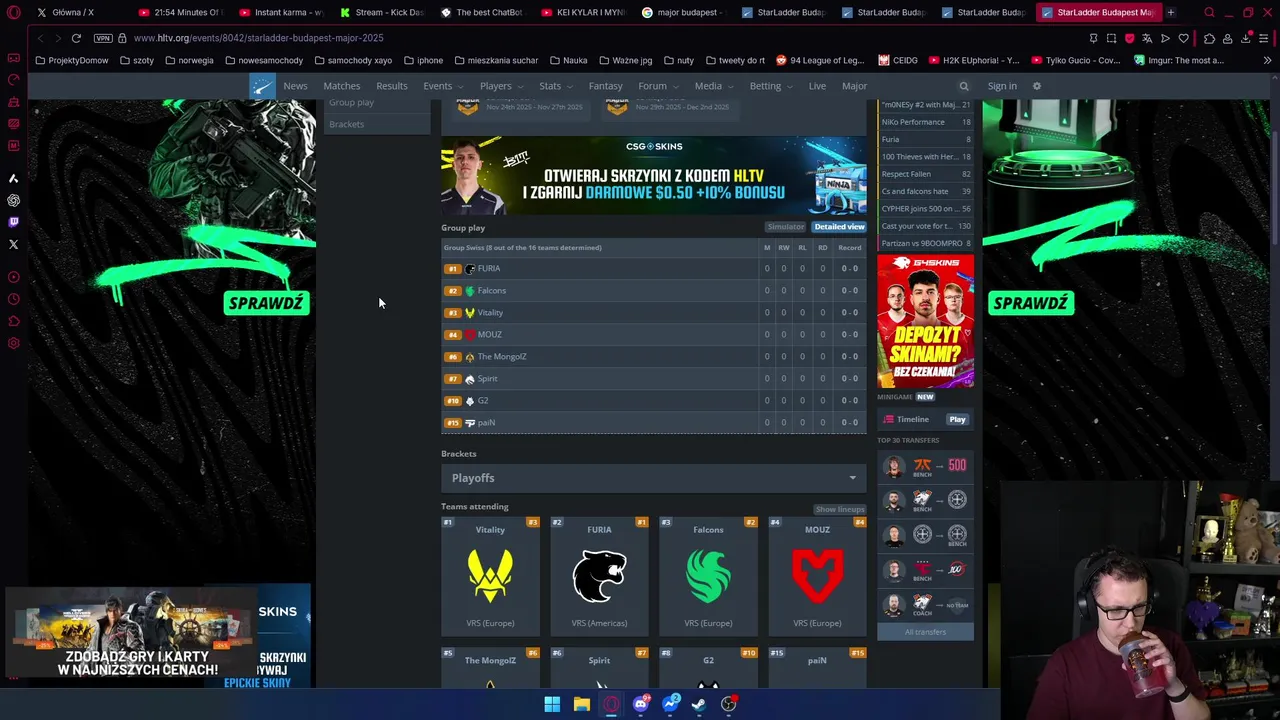Jump to Group play in the side menu

click(x=351, y=102)
